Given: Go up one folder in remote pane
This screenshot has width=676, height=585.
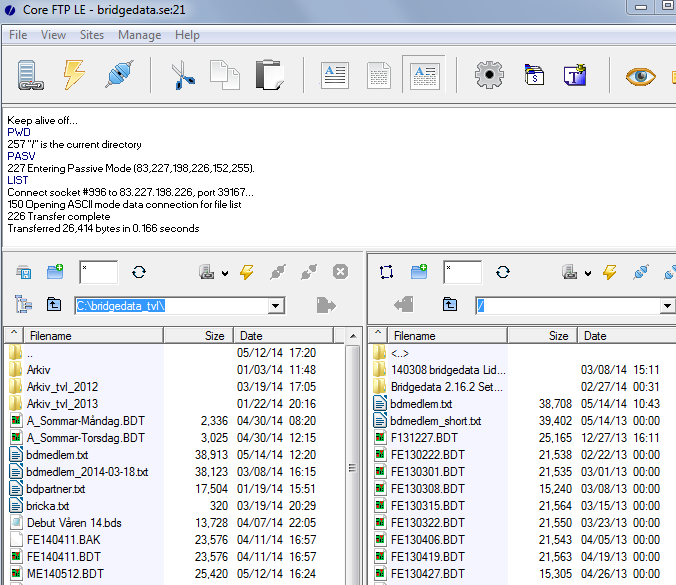Looking at the screenshot, I should 450,304.
